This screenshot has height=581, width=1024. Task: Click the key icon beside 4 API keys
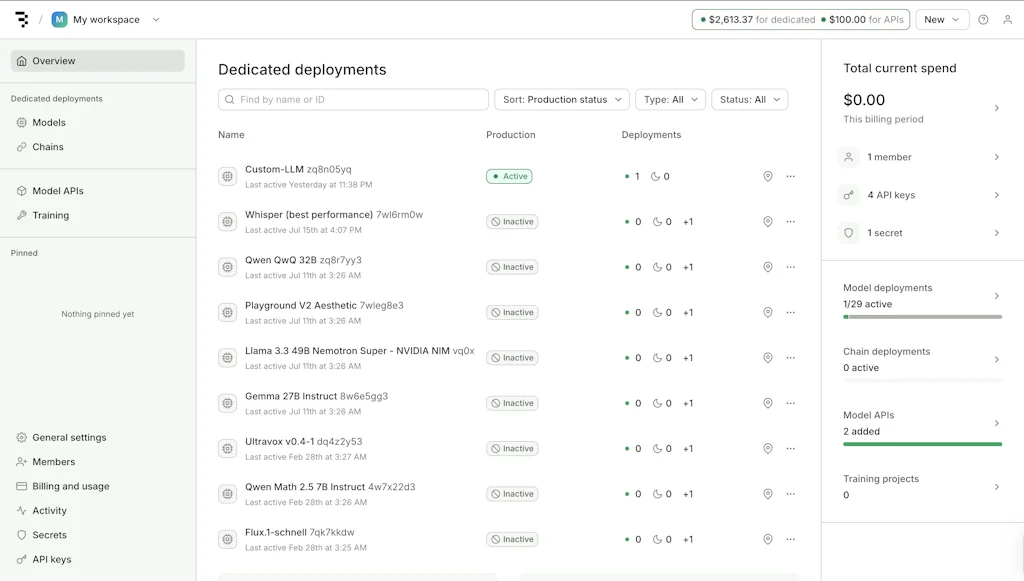[848, 194]
